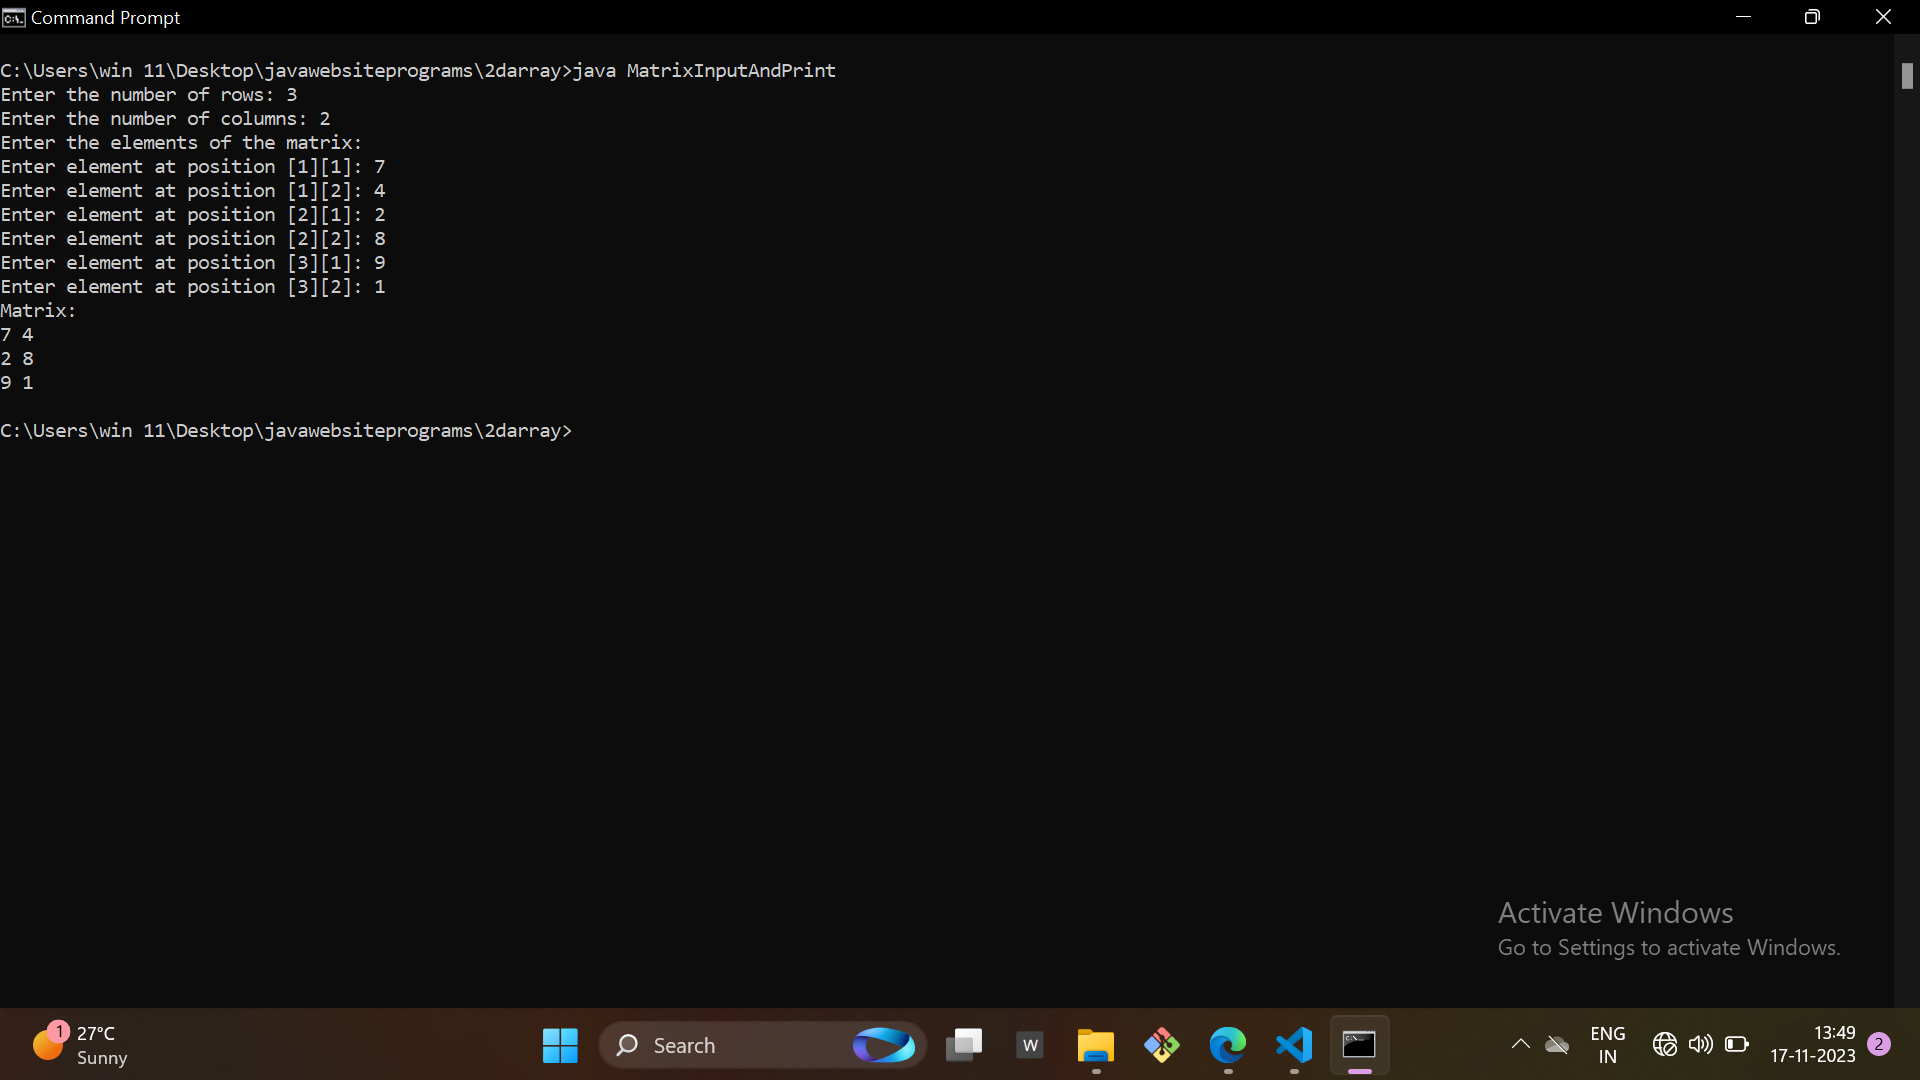Open the Windows Start menu

tap(560, 1045)
